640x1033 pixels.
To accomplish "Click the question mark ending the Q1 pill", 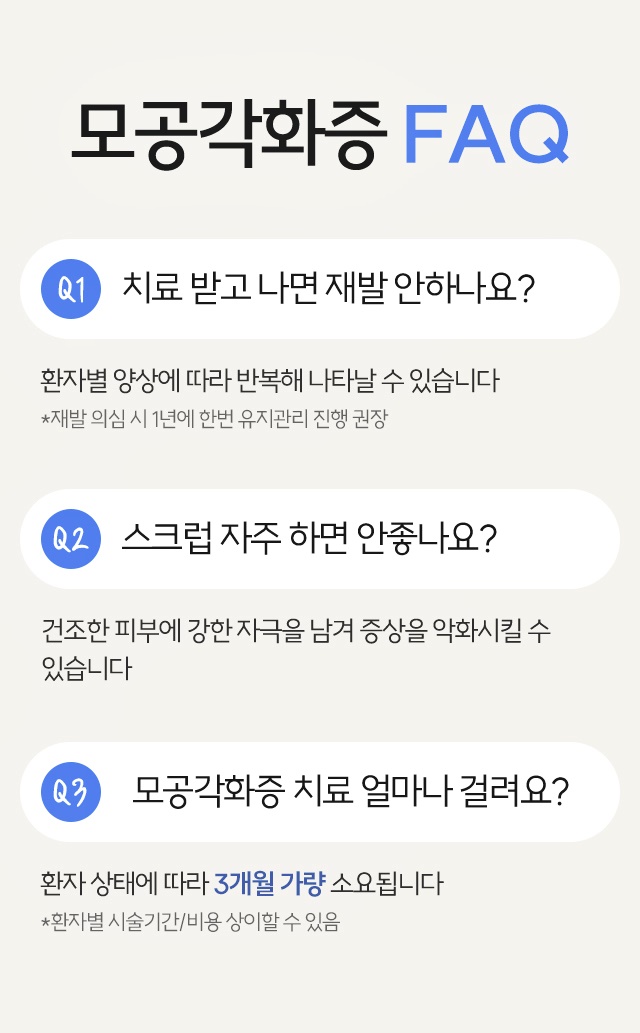I will pyautogui.click(x=525, y=289).
